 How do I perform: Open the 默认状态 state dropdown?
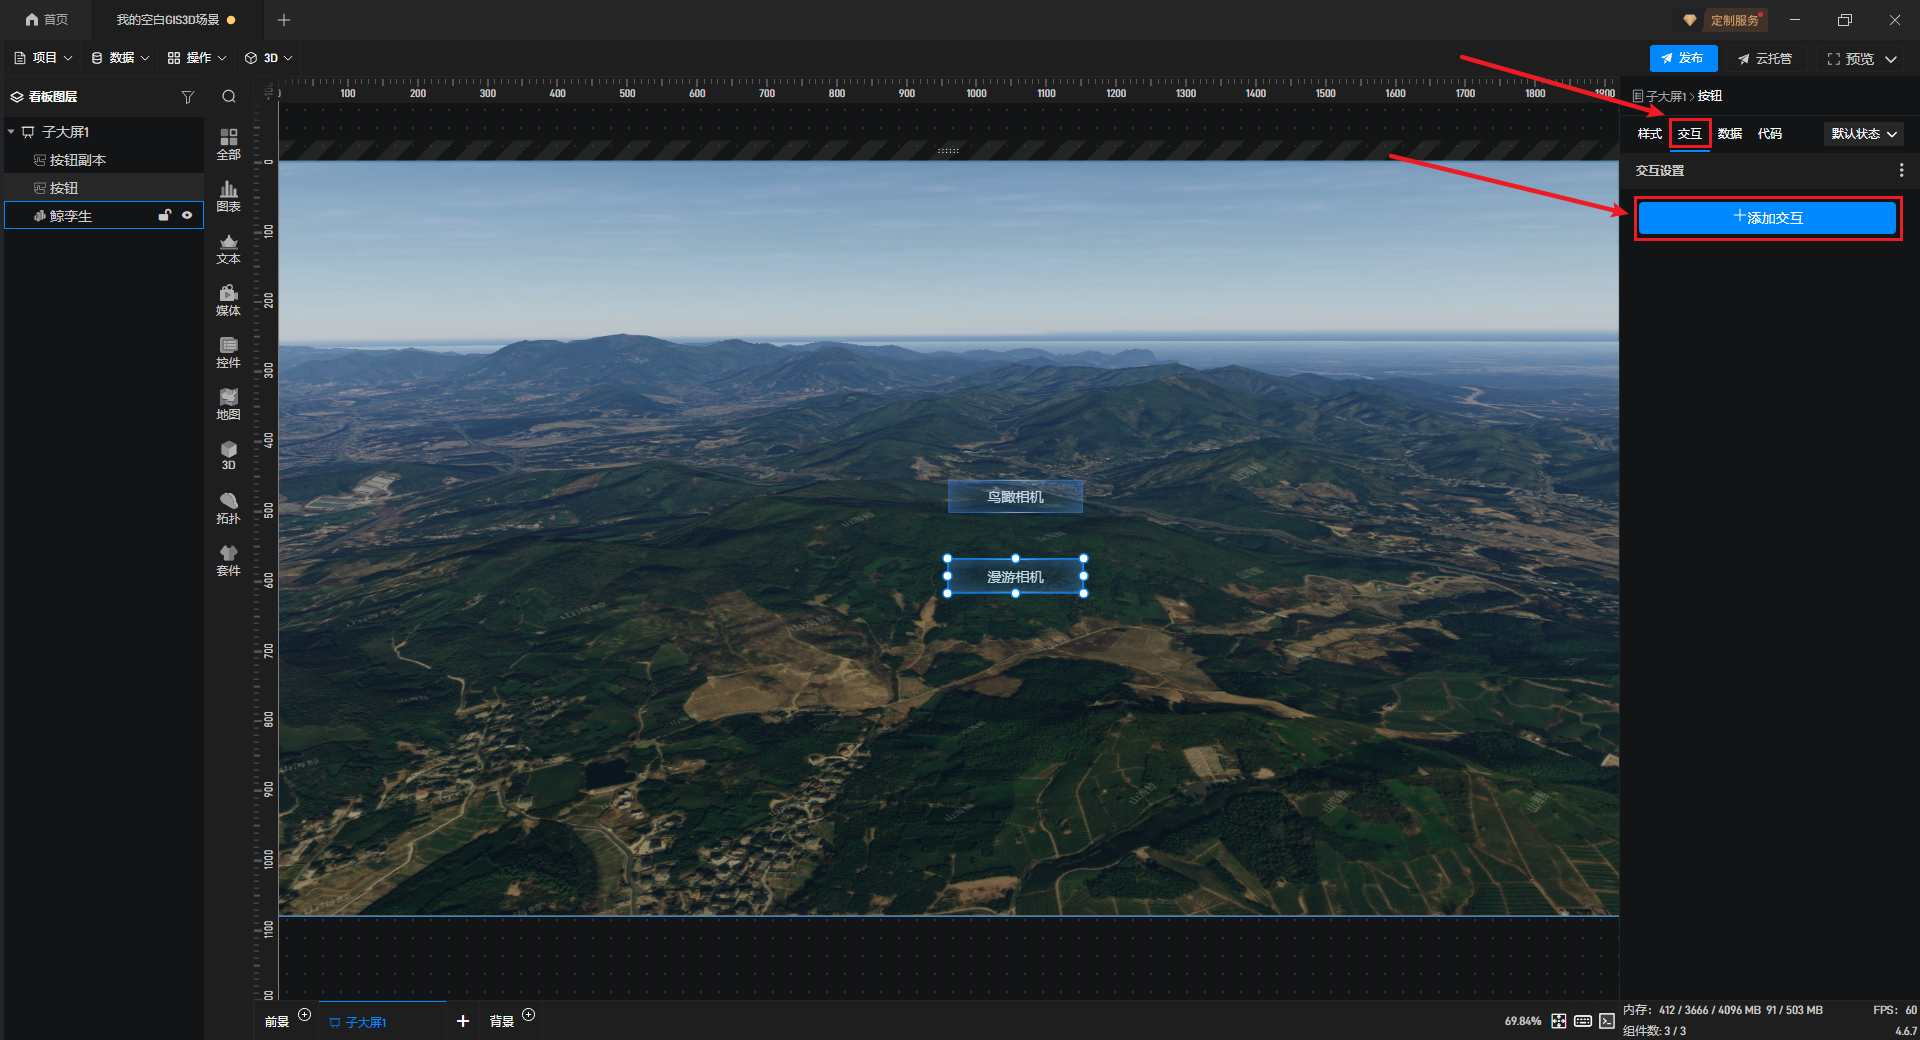pos(1863,134)
